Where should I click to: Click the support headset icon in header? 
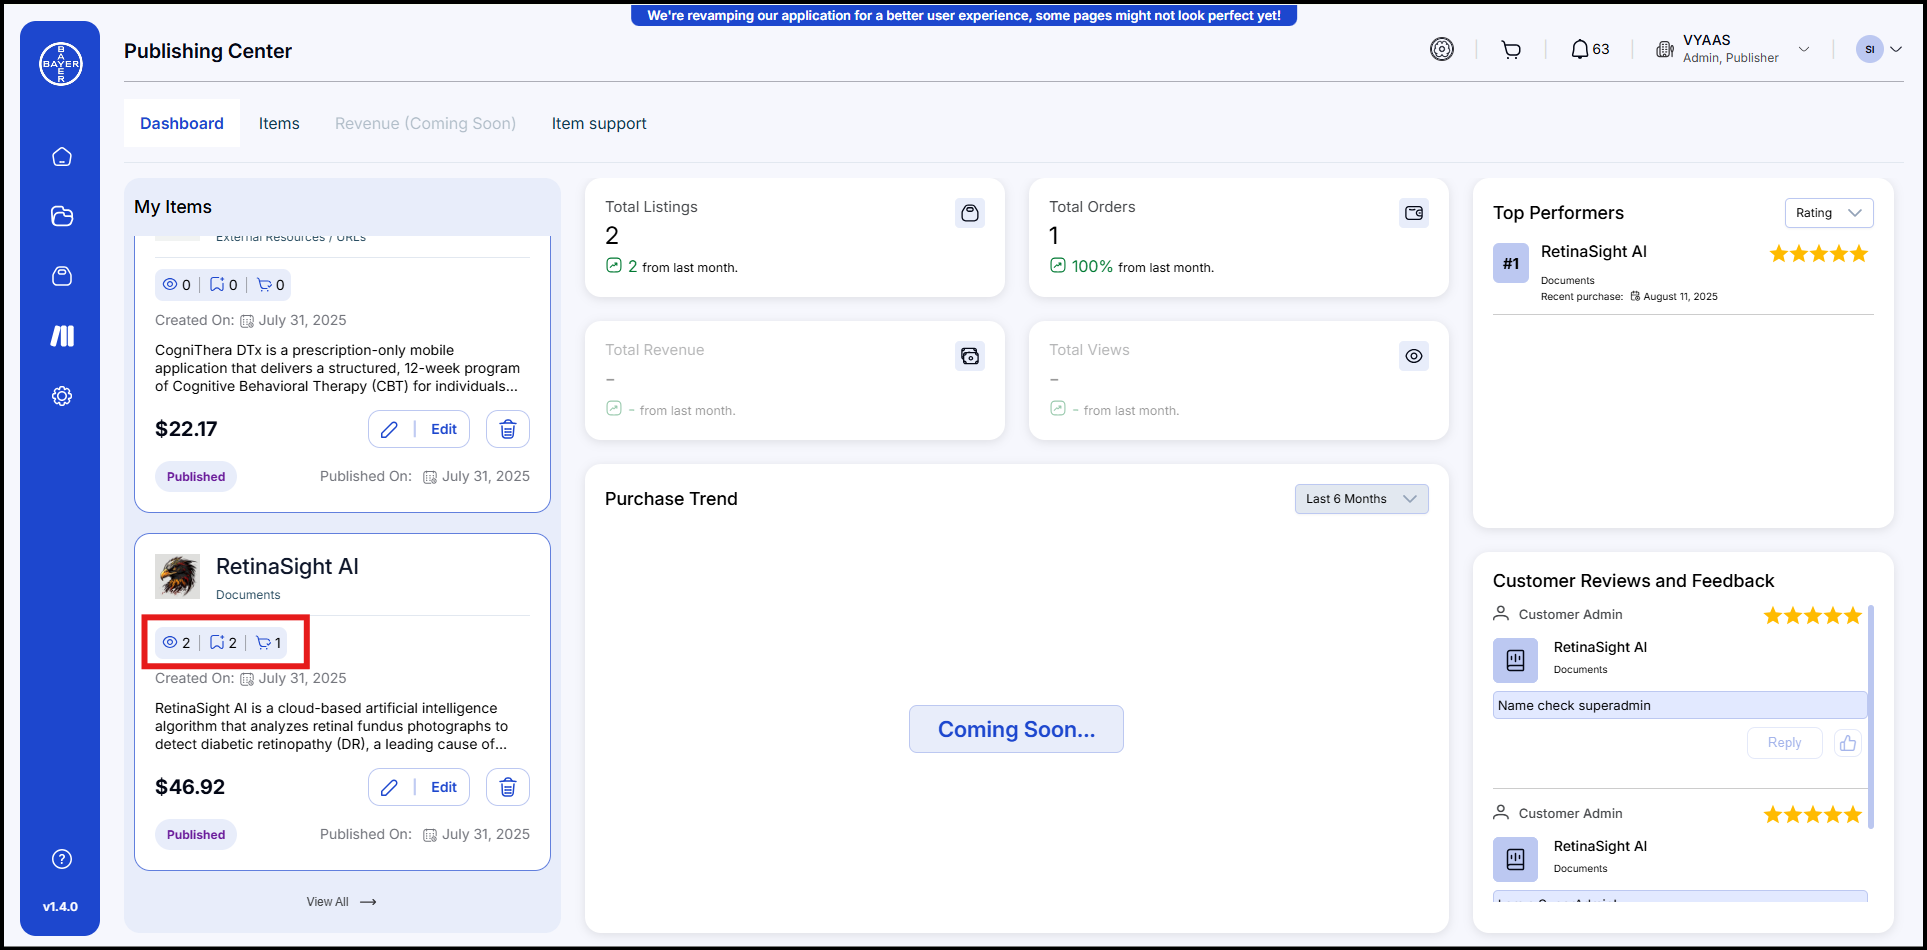(x=1442, y=49)
